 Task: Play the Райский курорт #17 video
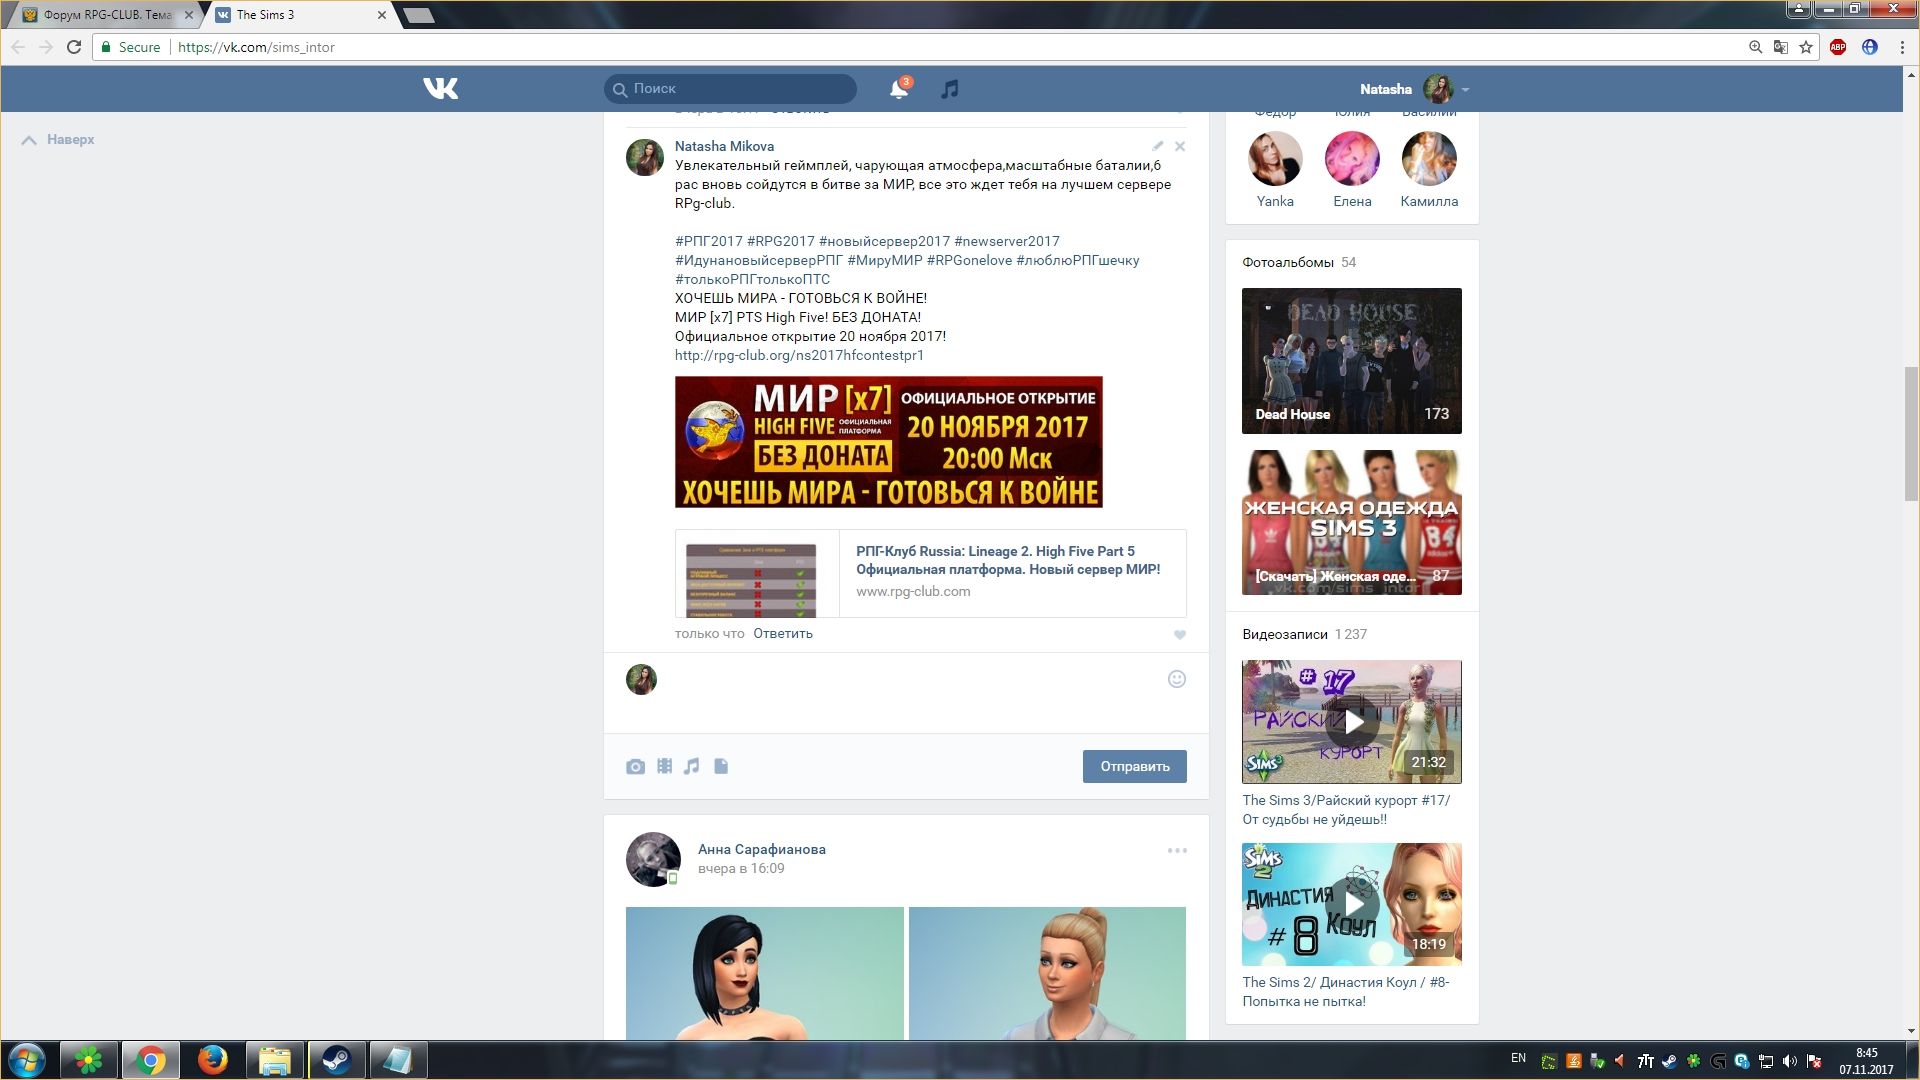(x=1352, y=721)
